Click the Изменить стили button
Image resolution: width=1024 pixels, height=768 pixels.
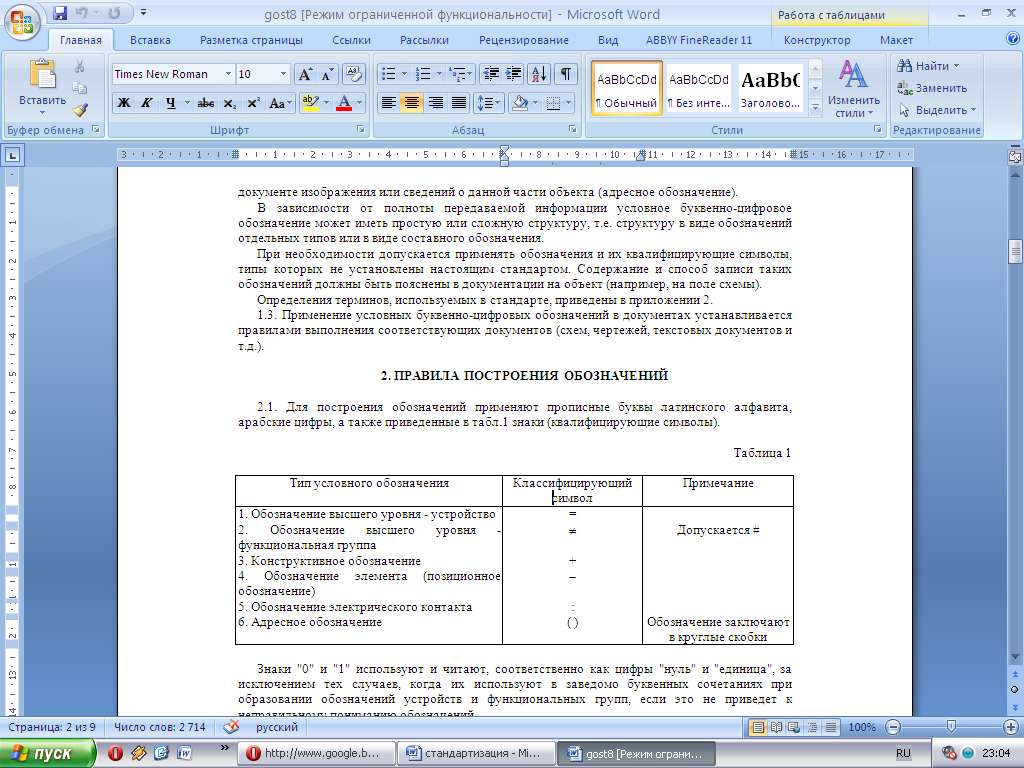(x=854, y=89)
